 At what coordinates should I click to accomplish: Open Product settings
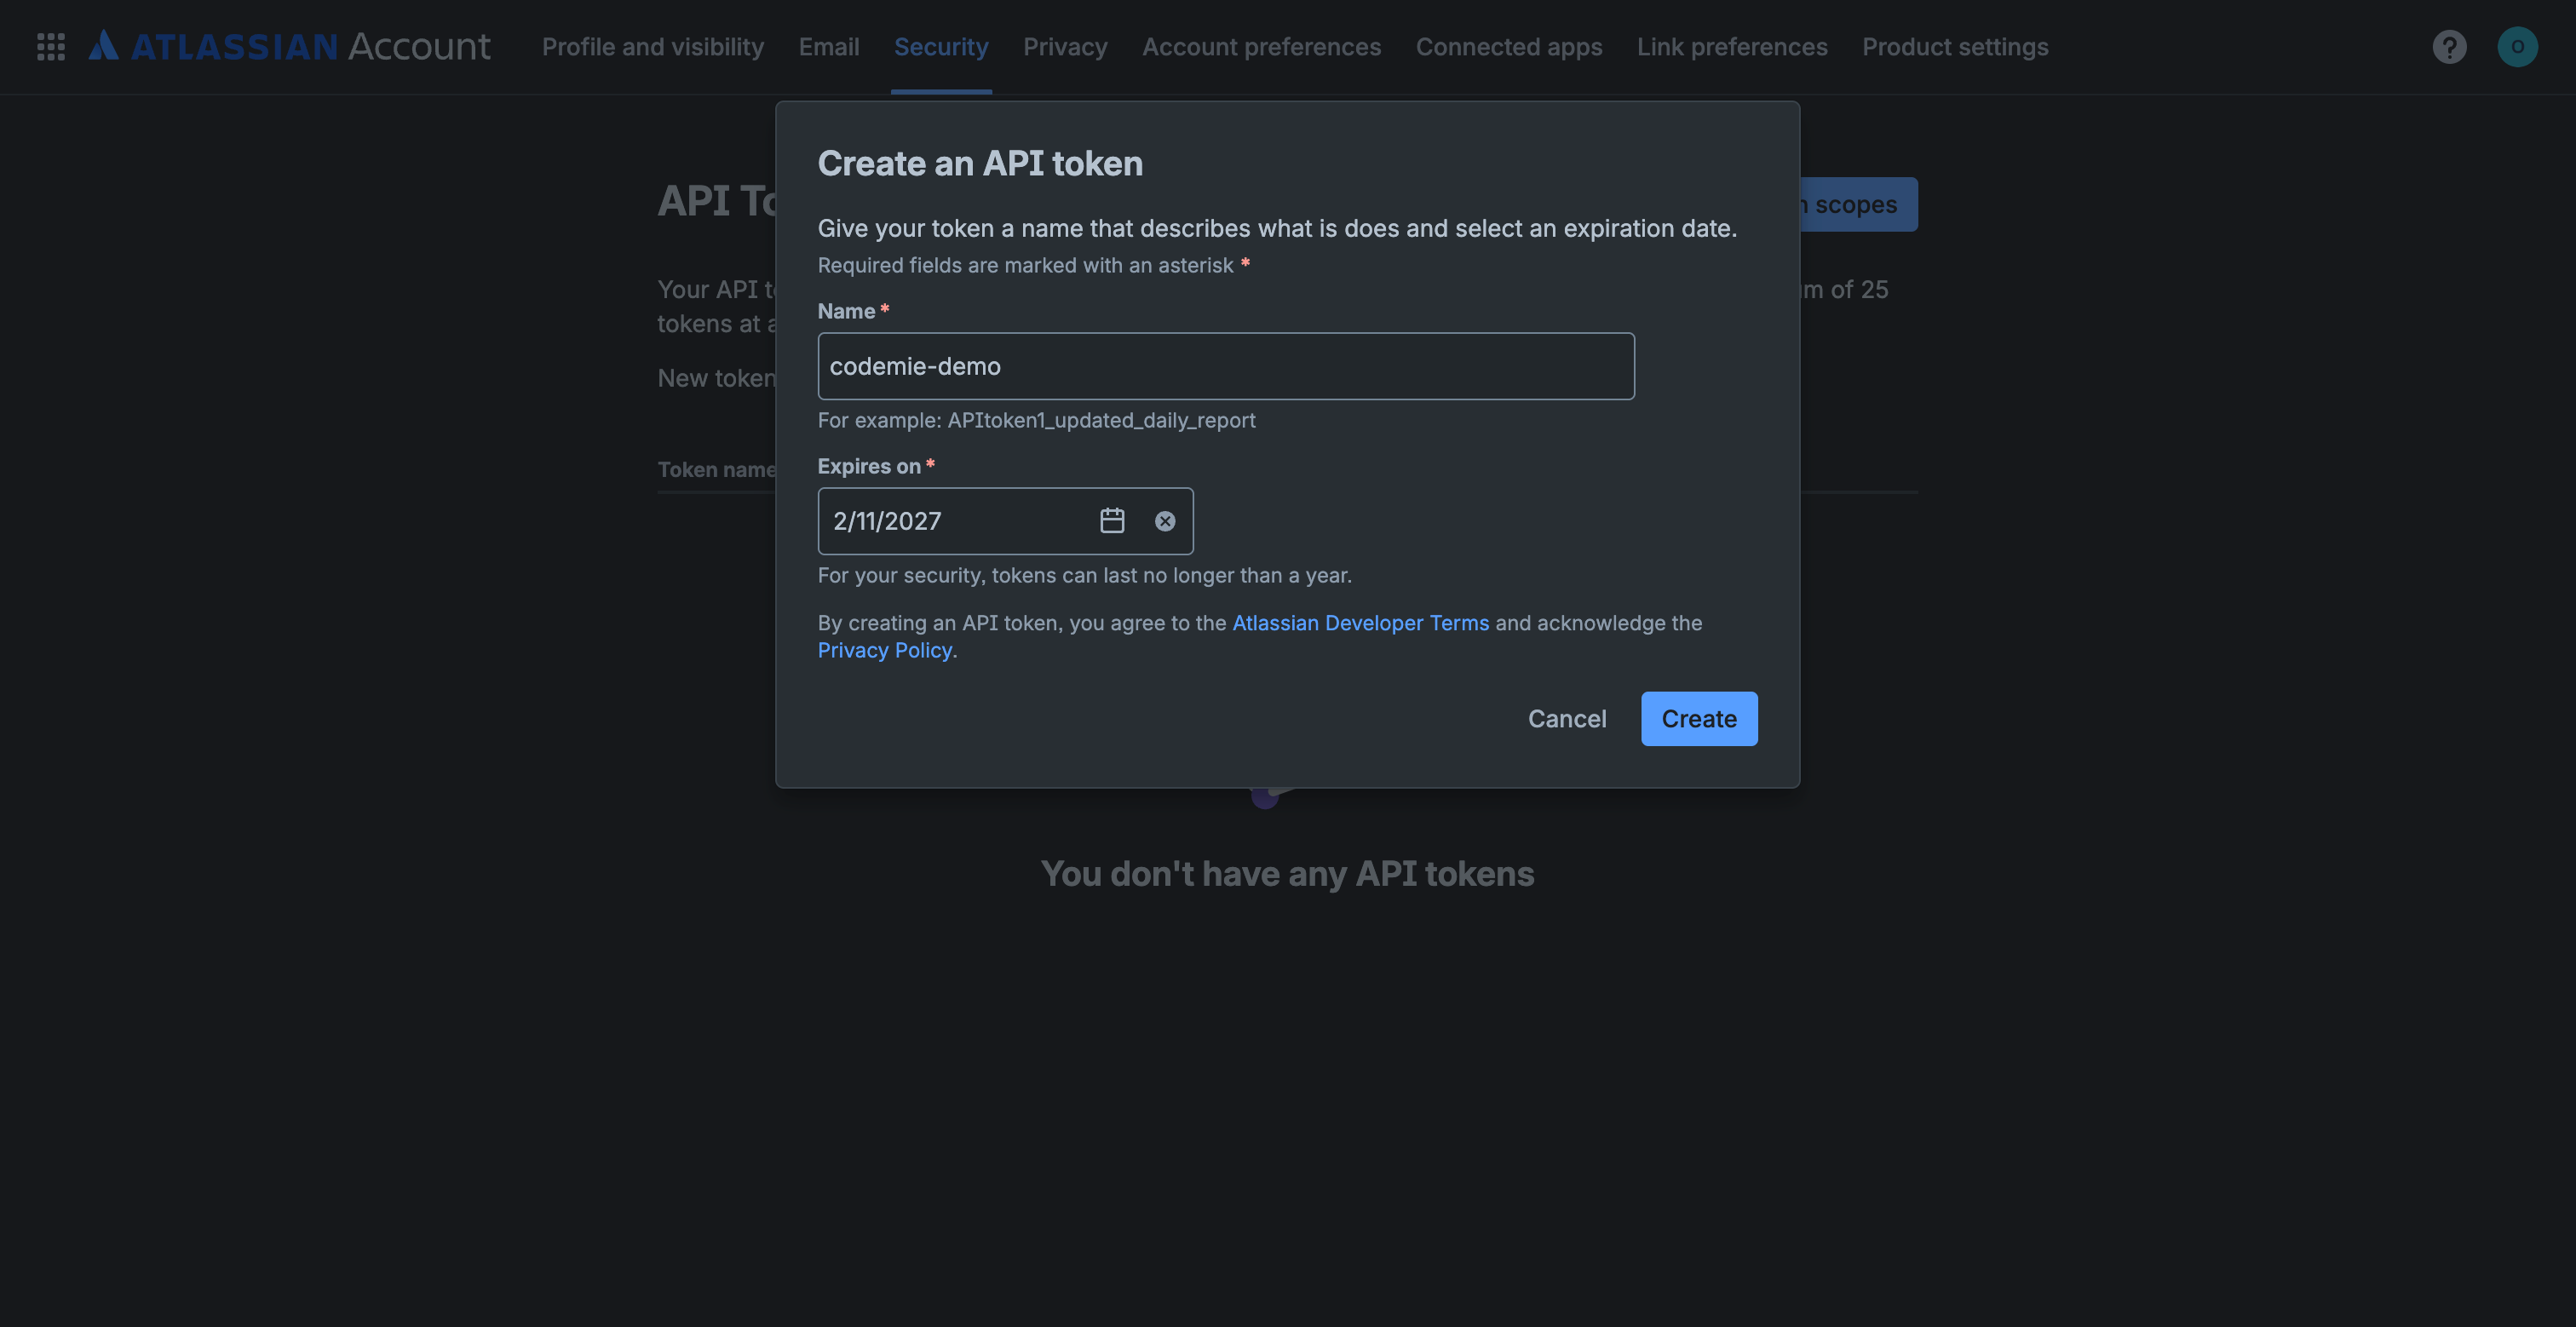(1955, 46)
